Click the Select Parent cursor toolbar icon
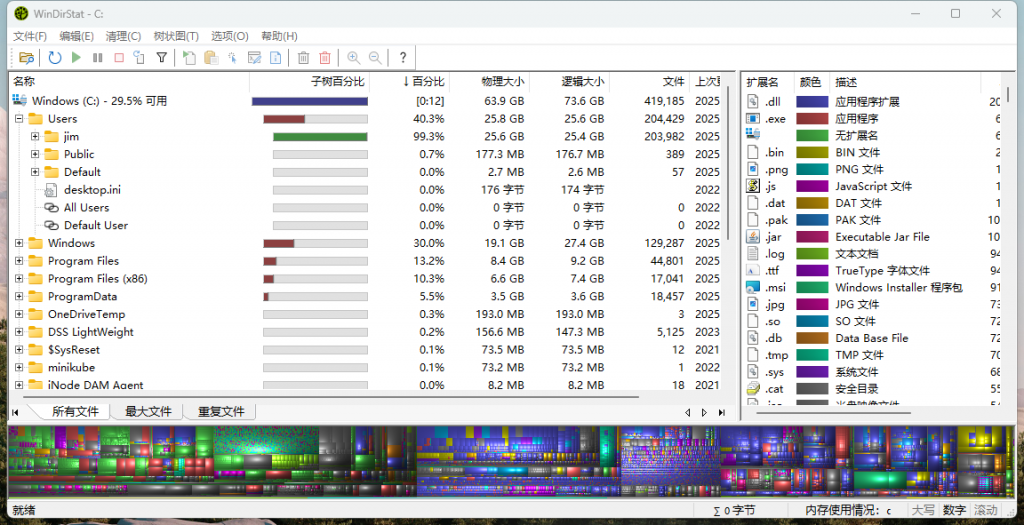Viewport: 1024px width, 525px height. pos(232,57)
